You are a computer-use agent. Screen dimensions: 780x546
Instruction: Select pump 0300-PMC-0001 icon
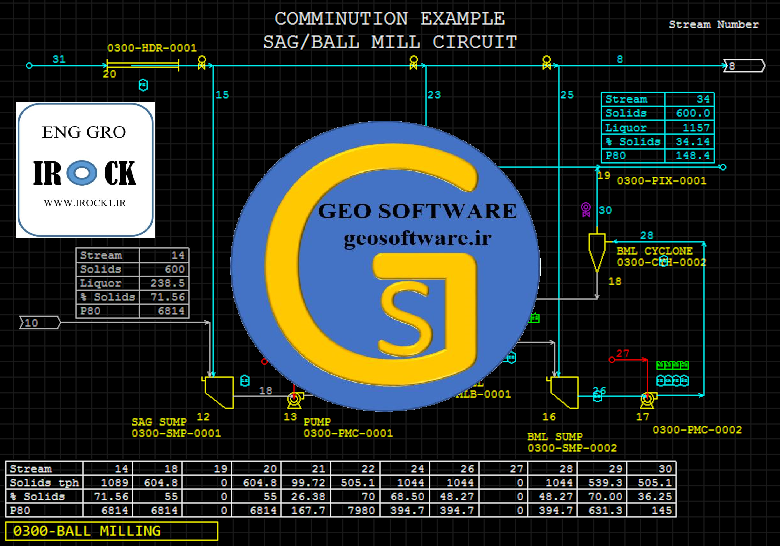tap(294, 399)
